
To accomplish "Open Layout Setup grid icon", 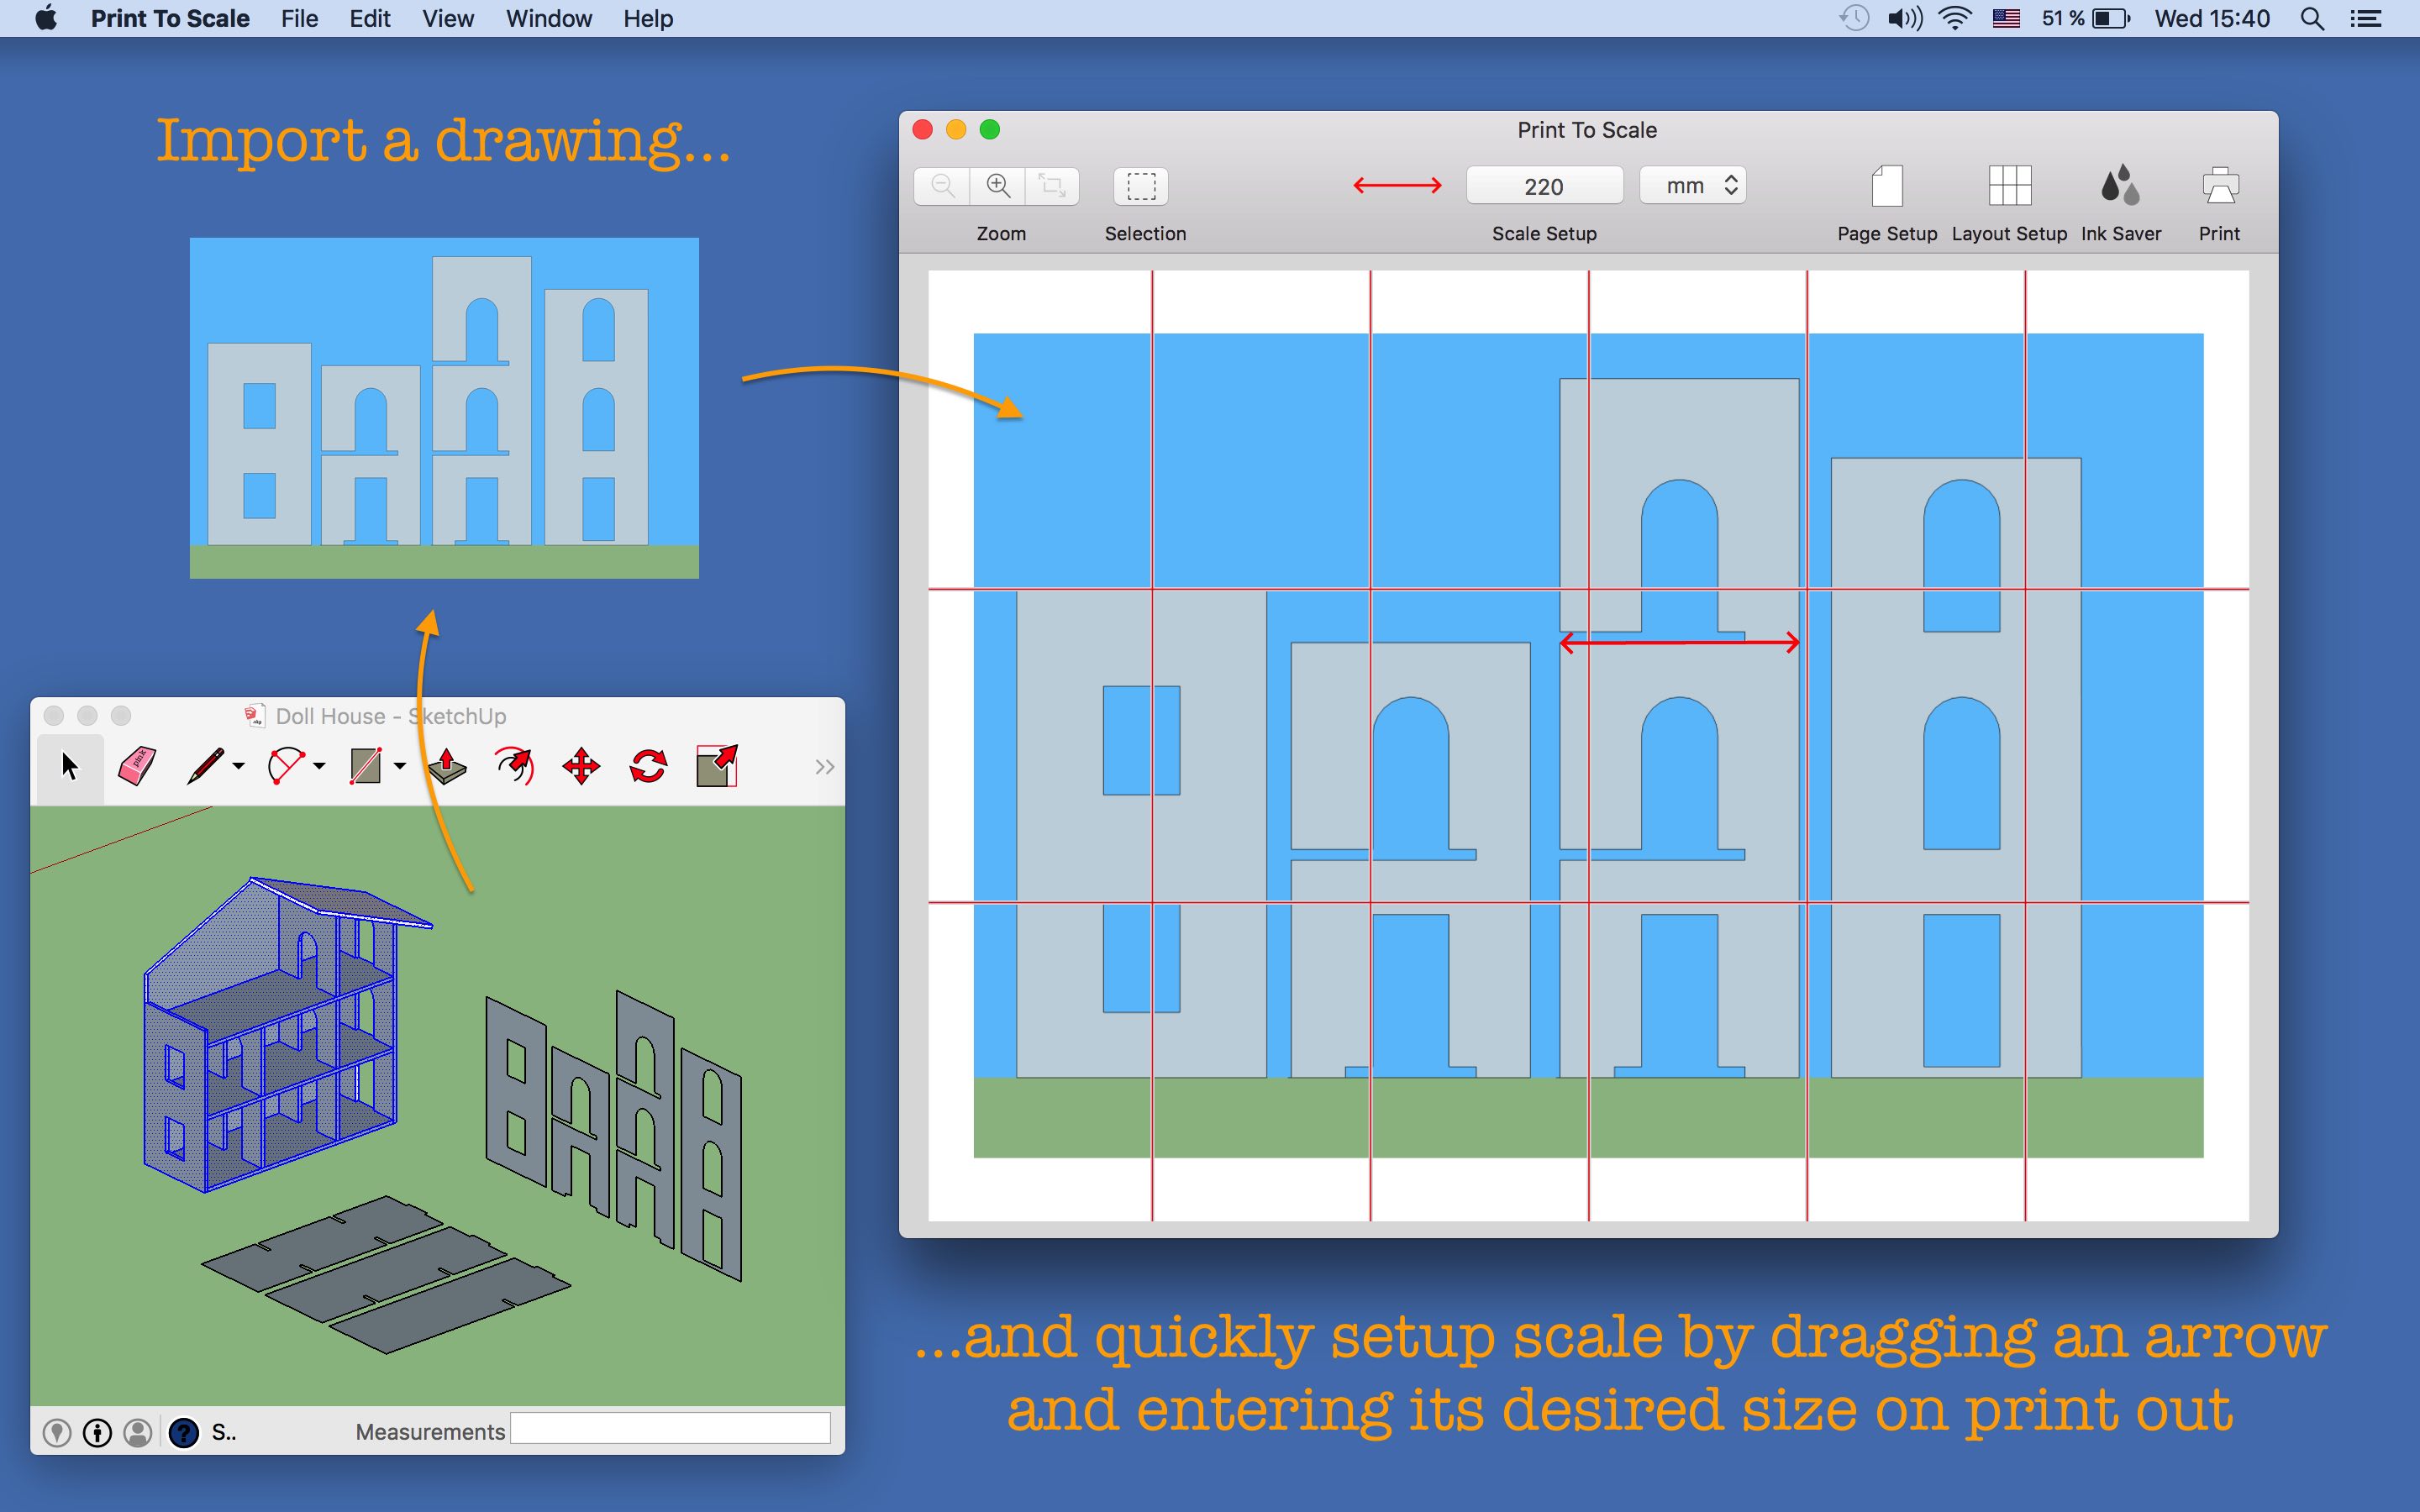I will [2009, 186].
